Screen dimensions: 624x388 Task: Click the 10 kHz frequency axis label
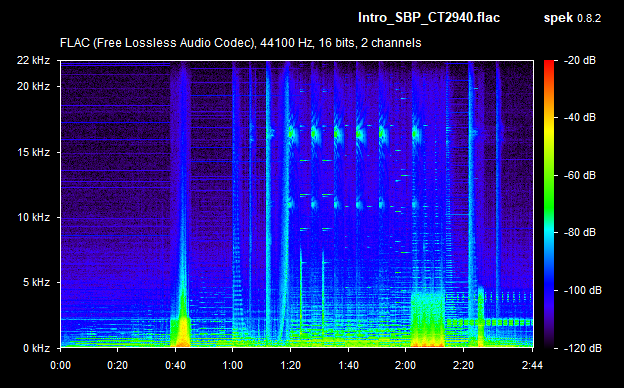pos(33,218)
